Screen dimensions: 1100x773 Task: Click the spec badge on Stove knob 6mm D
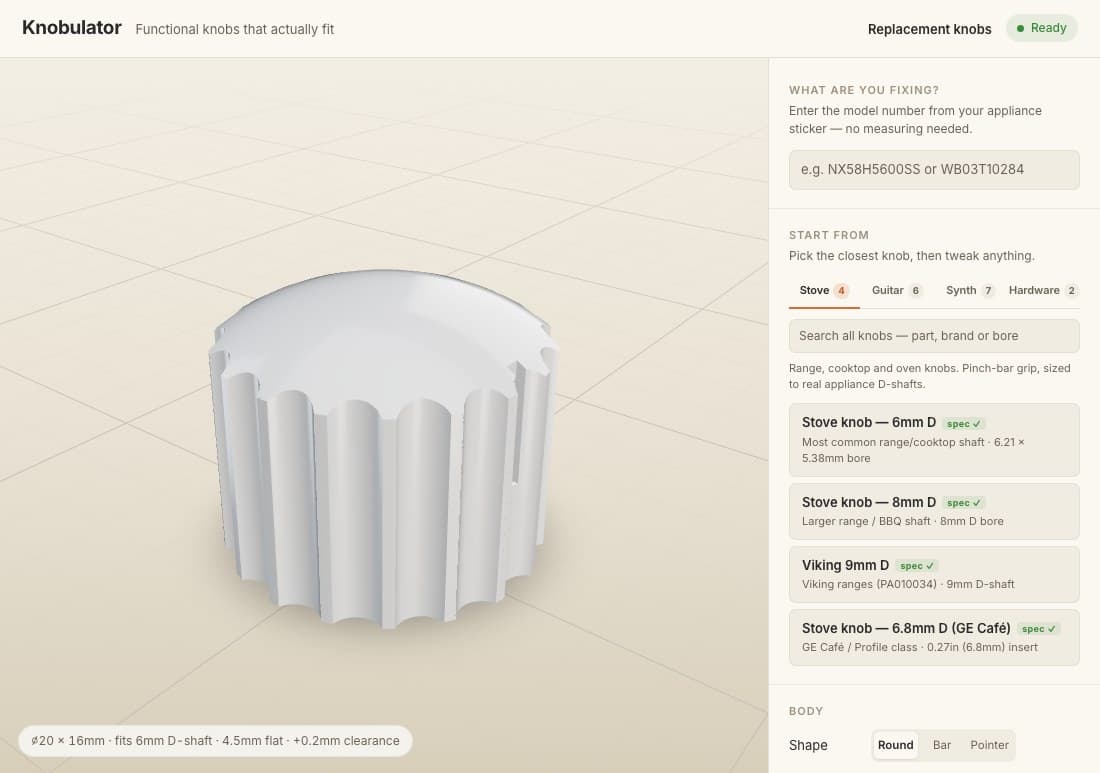(964, 424)
